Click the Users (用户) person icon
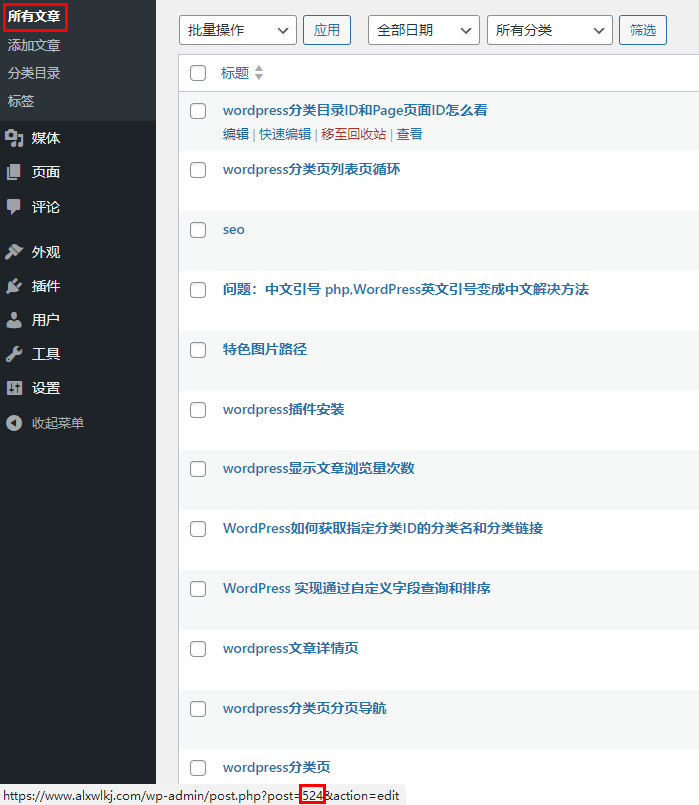 (x=14, y=320)
